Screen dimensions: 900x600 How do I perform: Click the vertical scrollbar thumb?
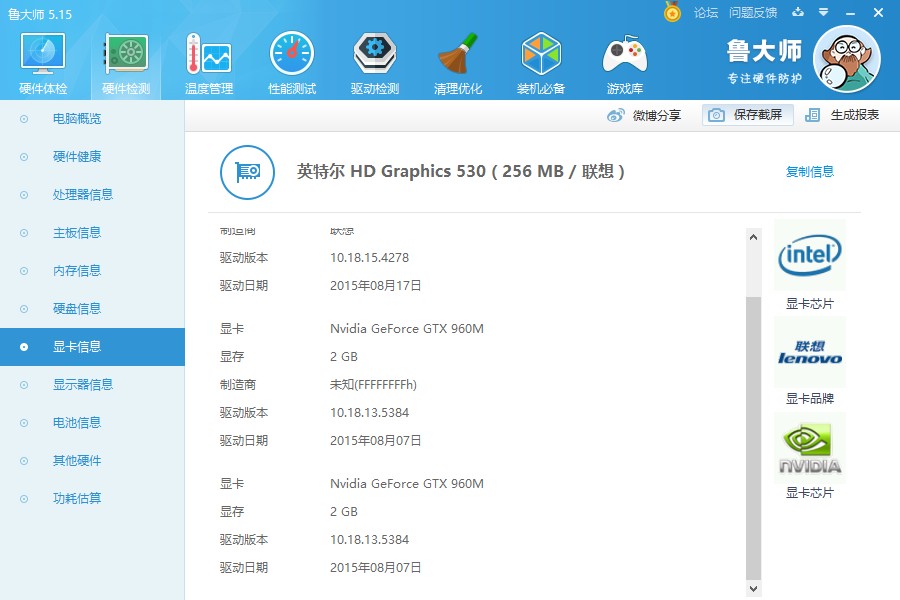tap(754, 438)
